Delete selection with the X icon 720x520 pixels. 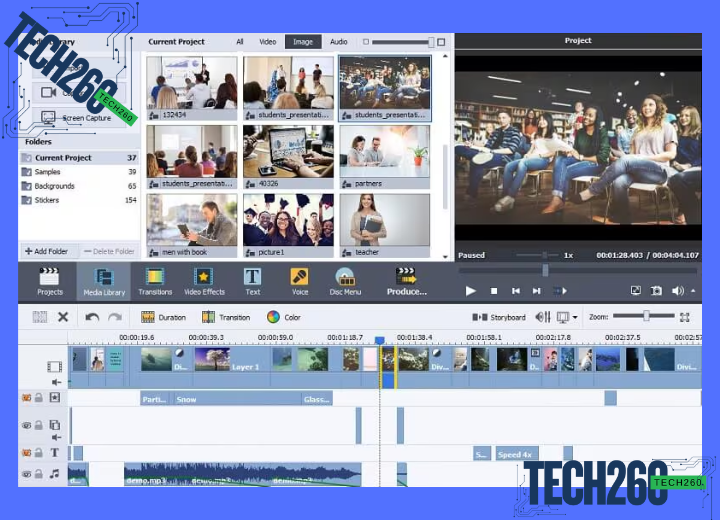coord(63,317)
